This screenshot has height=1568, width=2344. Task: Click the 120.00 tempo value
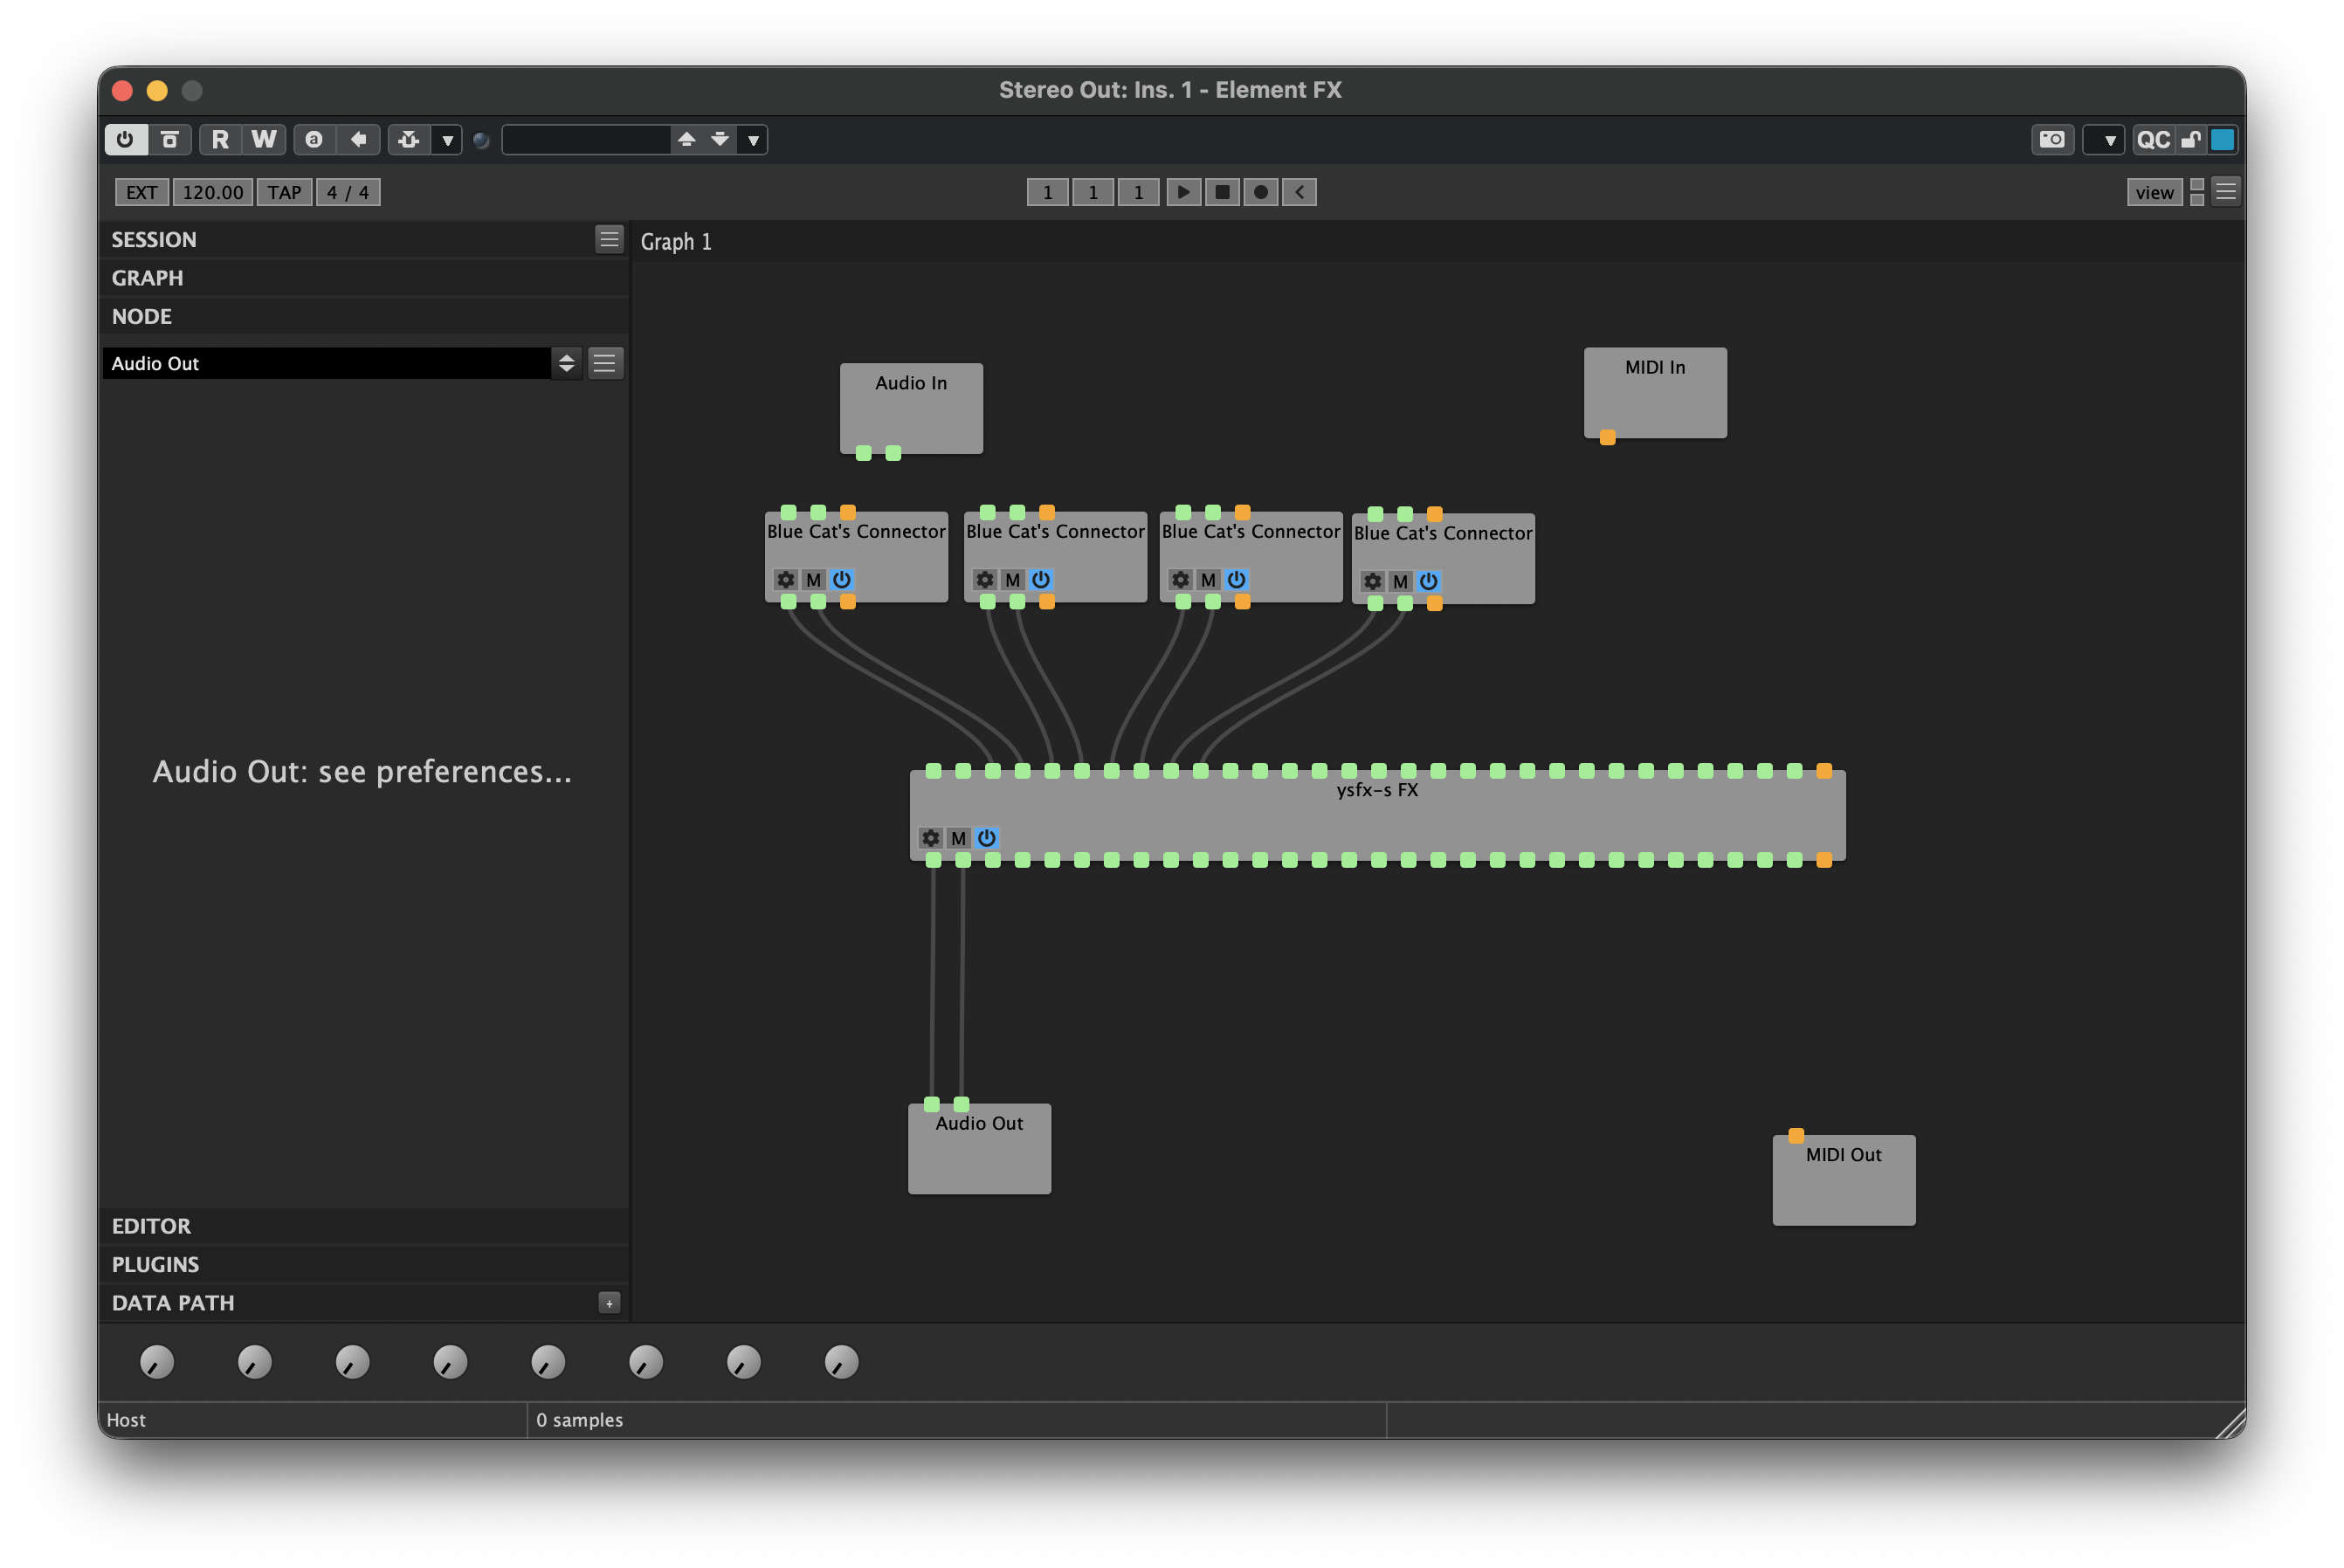coord(212,192)
